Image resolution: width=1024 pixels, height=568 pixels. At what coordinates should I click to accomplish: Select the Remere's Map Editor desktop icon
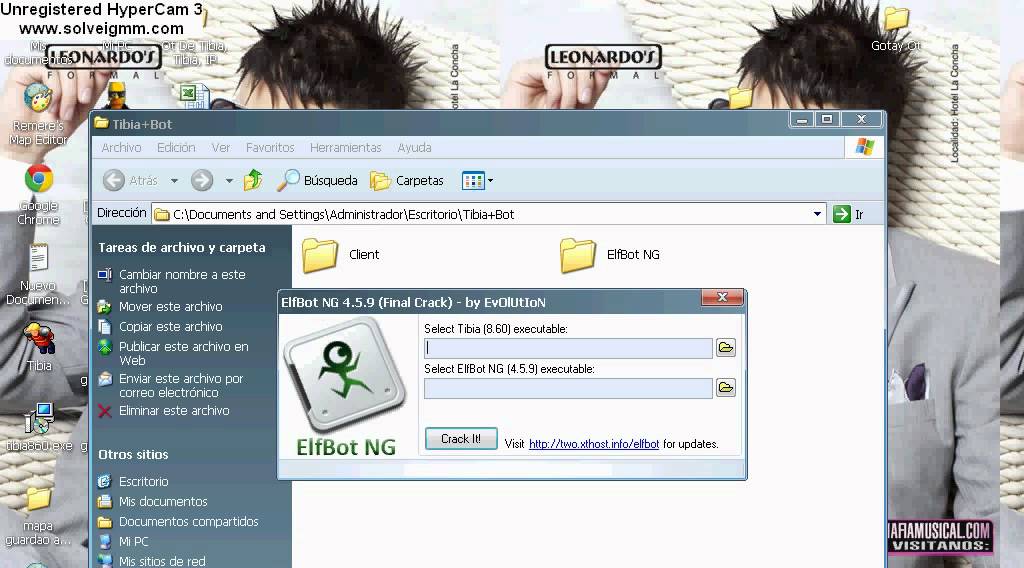39,116
